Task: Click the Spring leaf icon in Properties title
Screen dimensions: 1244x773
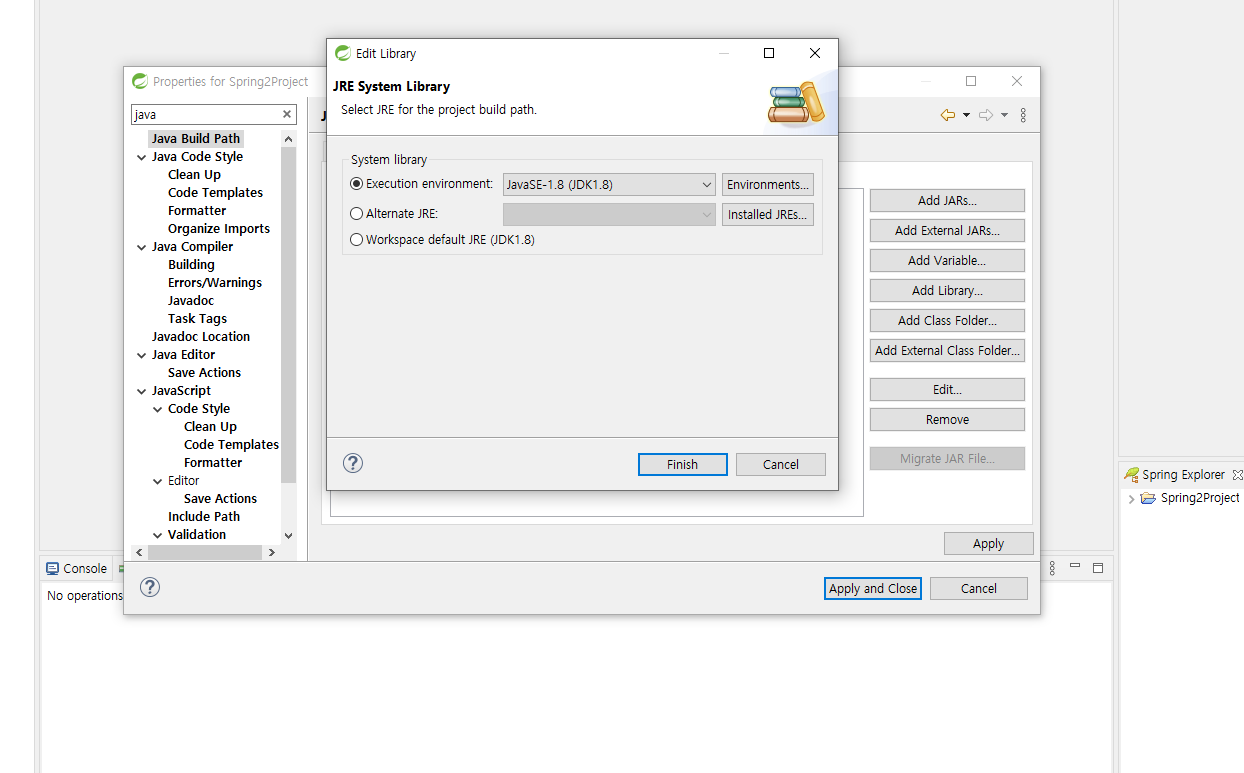Action: (140, 81)
